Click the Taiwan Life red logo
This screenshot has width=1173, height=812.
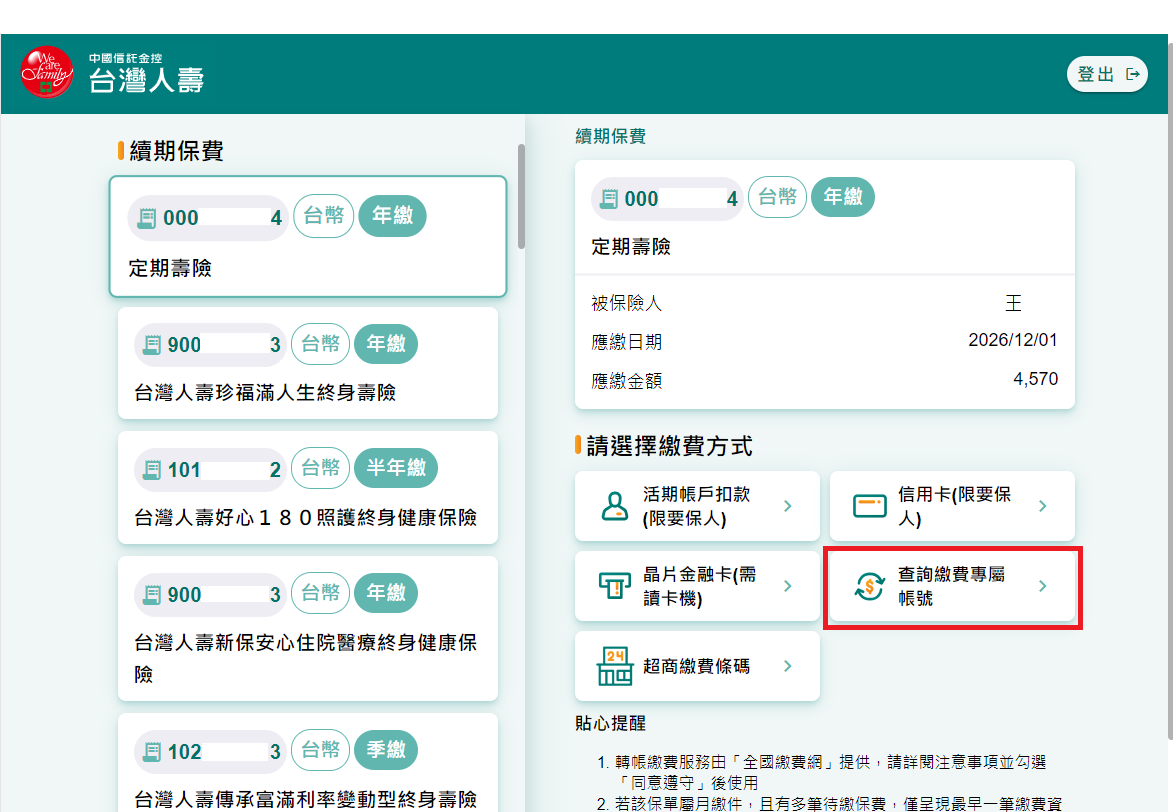[46, 72]
